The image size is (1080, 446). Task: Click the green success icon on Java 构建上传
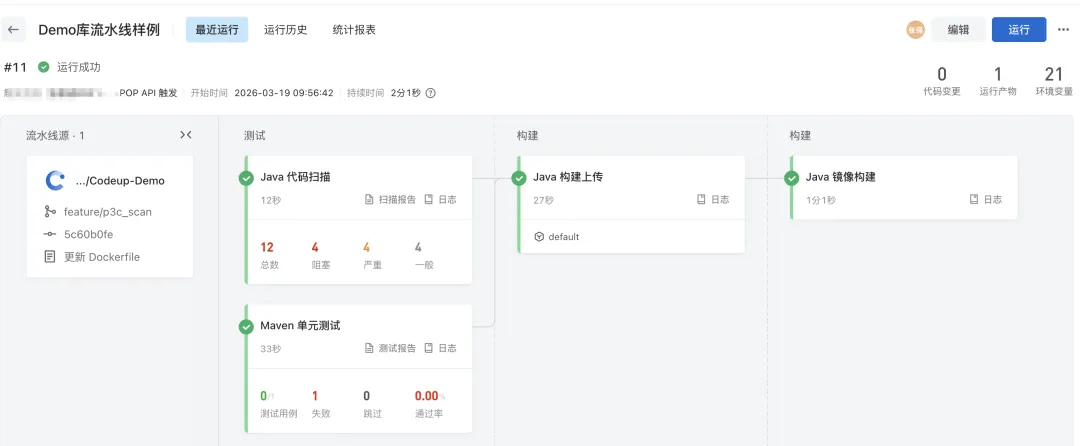point(519,178)
